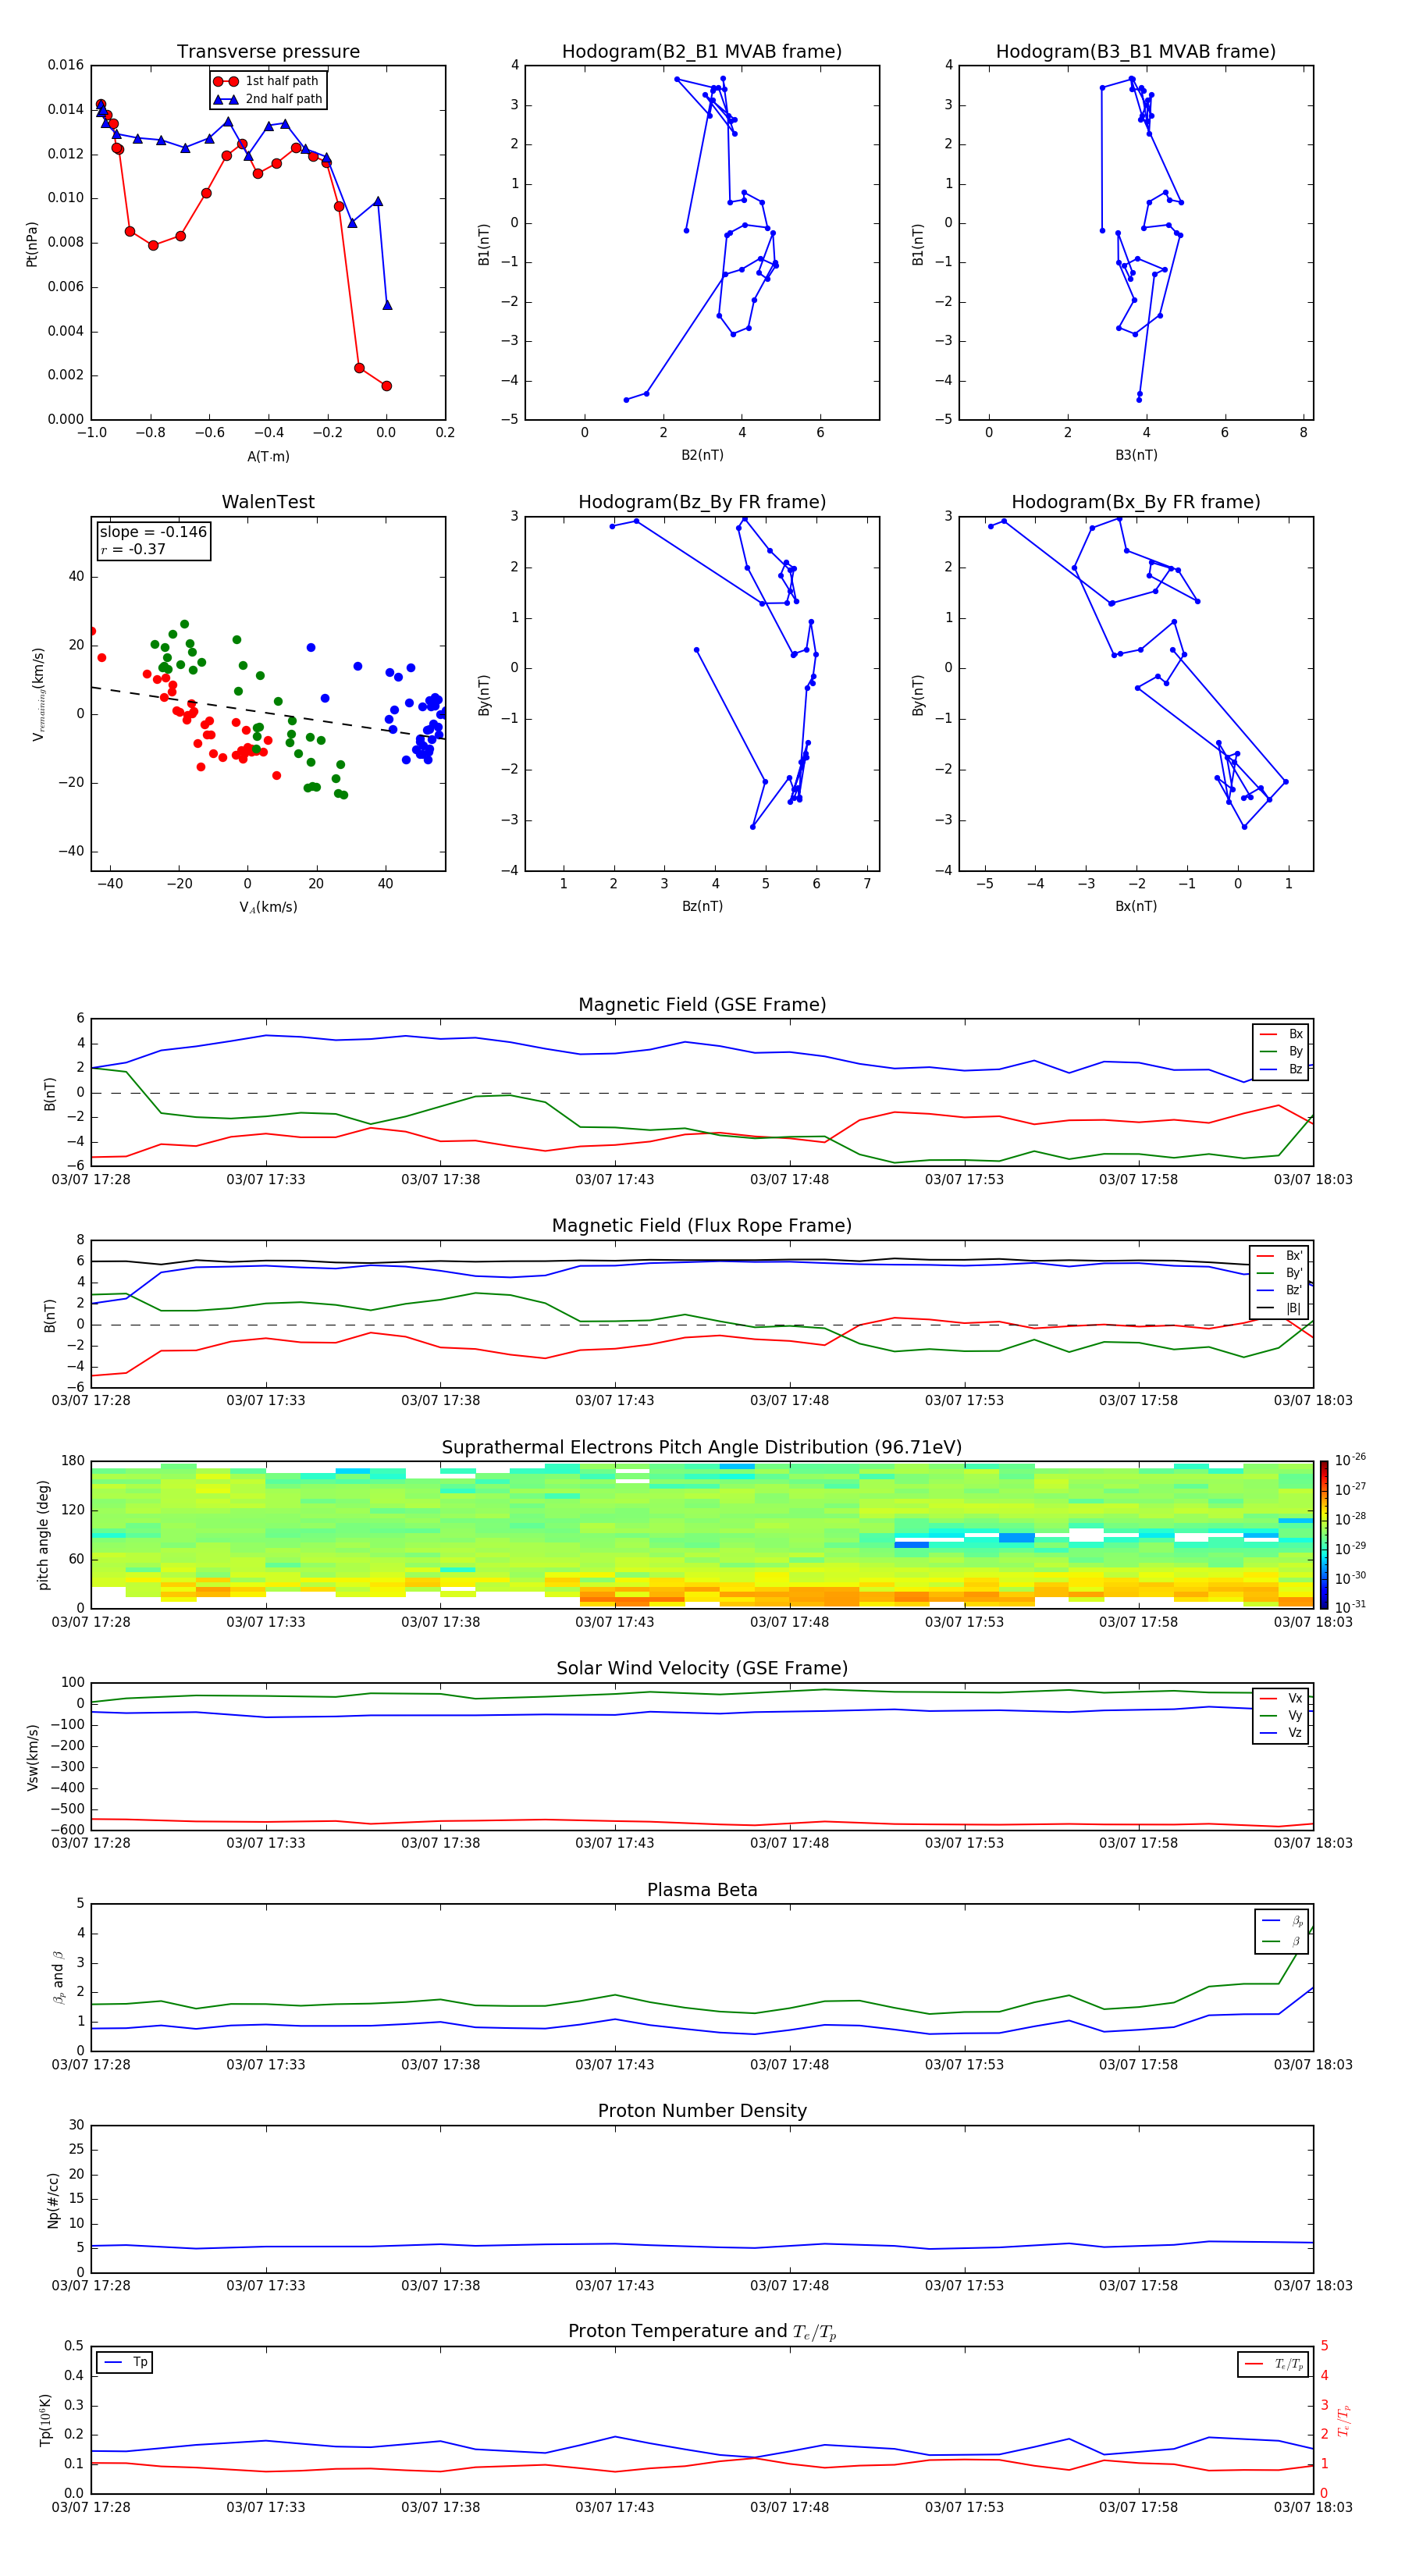1405x2576 pixels.
Task: Click the 'V_A(km/s)' x-axis label
Action: pyautogui.click(x=268, y=907)
